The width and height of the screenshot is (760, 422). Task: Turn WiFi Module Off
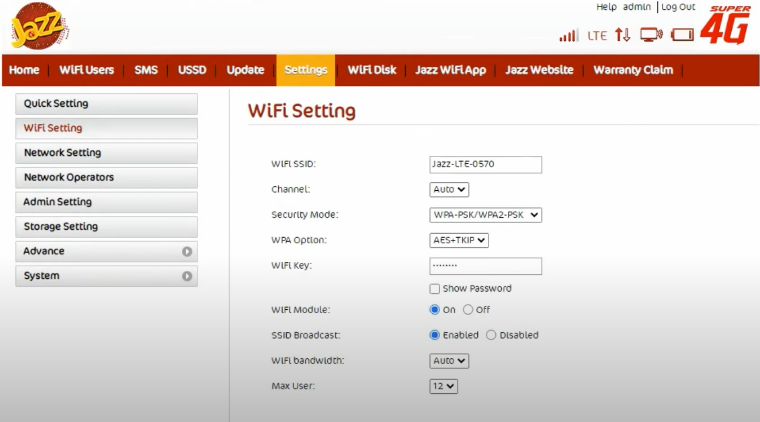pyautogui.click(x=469, y=310)
